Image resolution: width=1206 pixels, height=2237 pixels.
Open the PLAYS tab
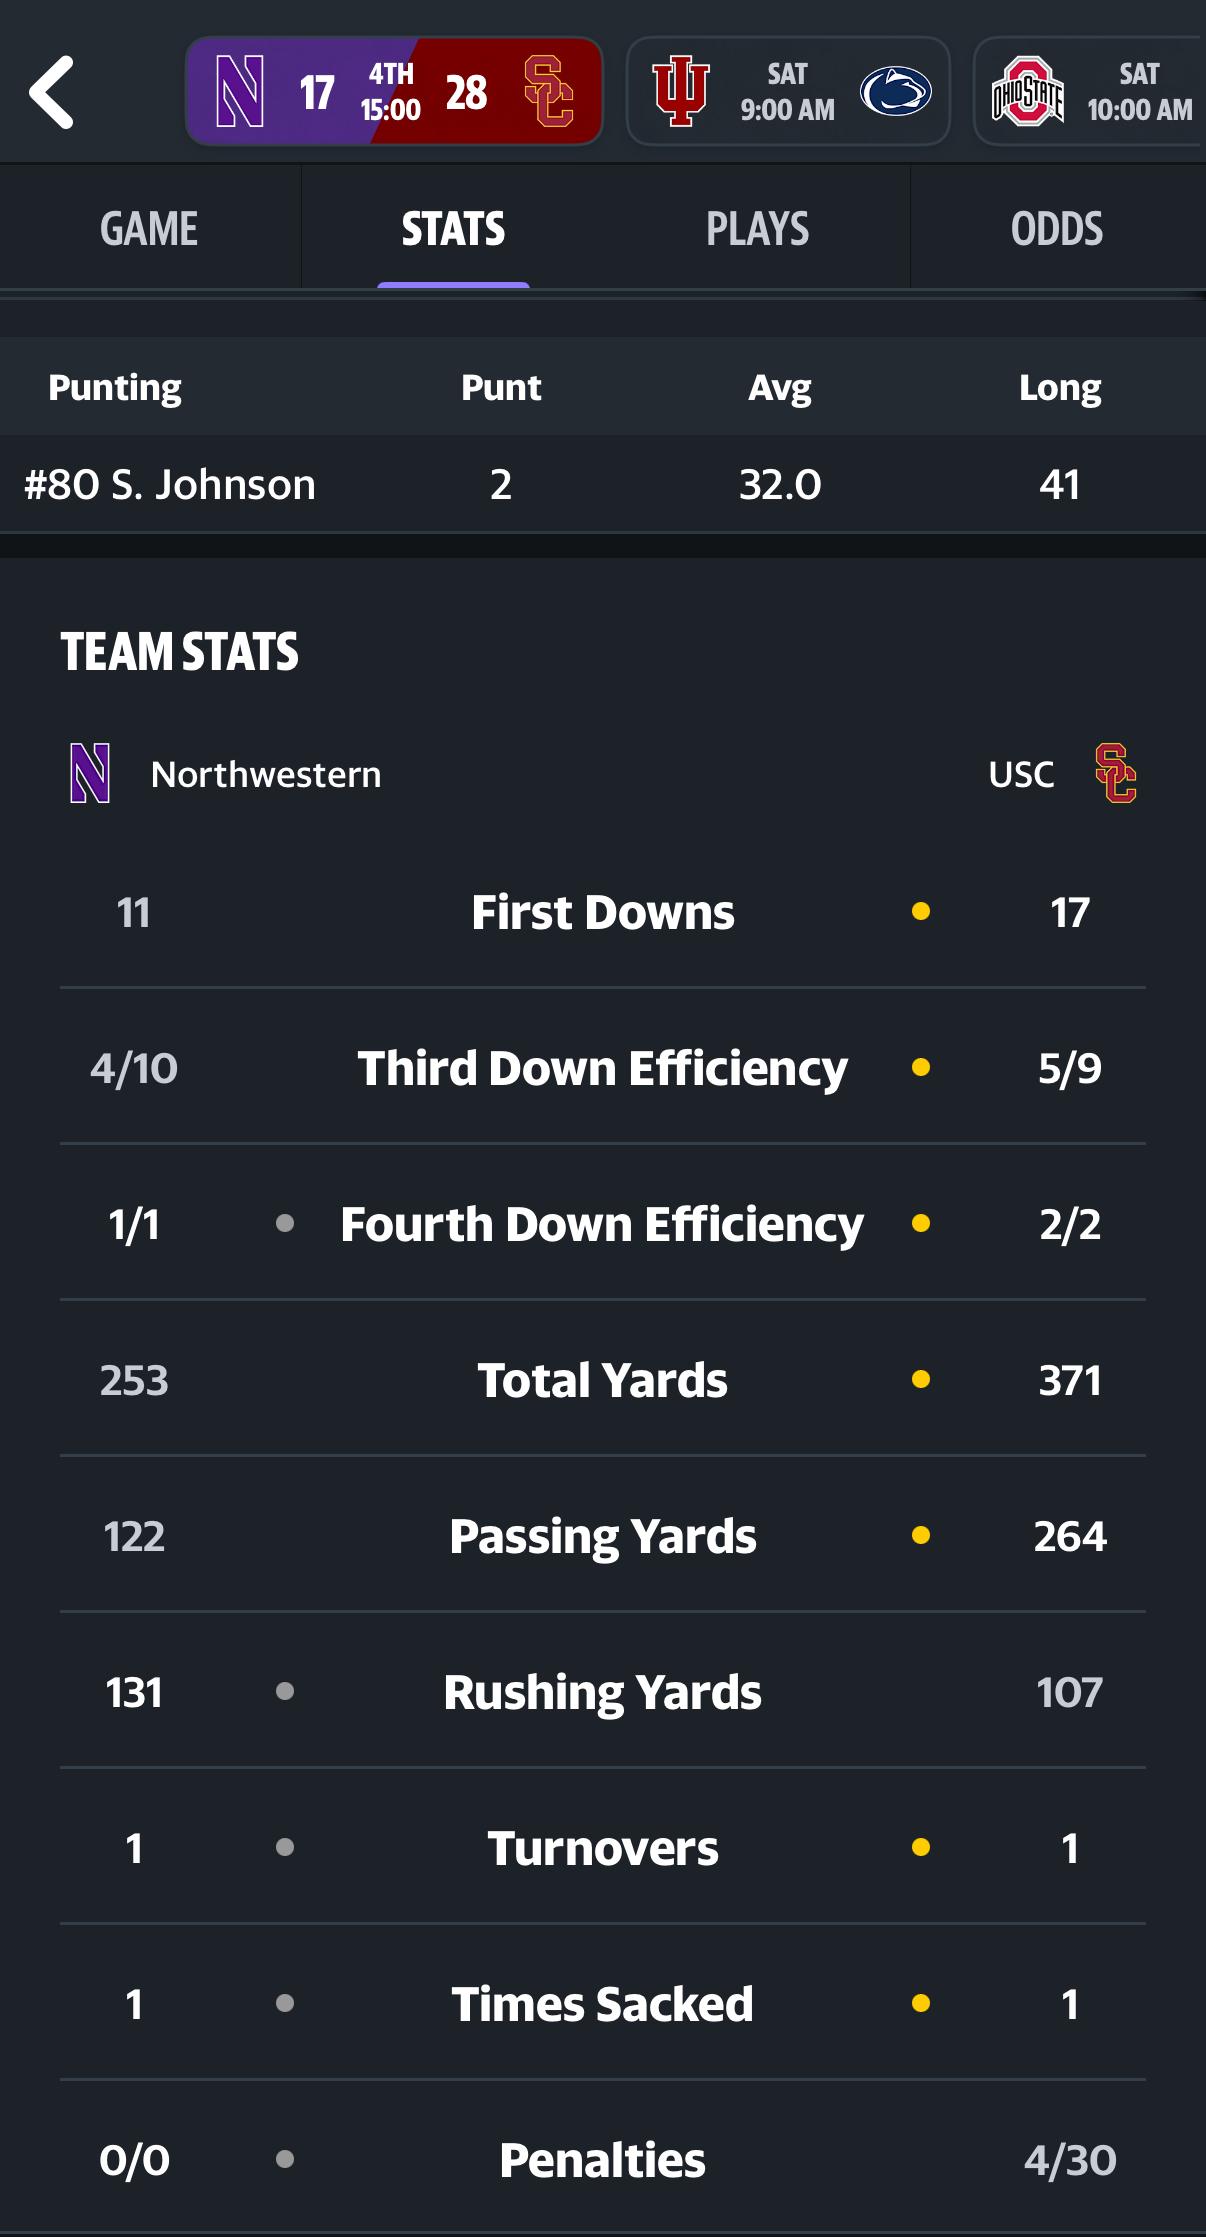click(x=757, y=229)
